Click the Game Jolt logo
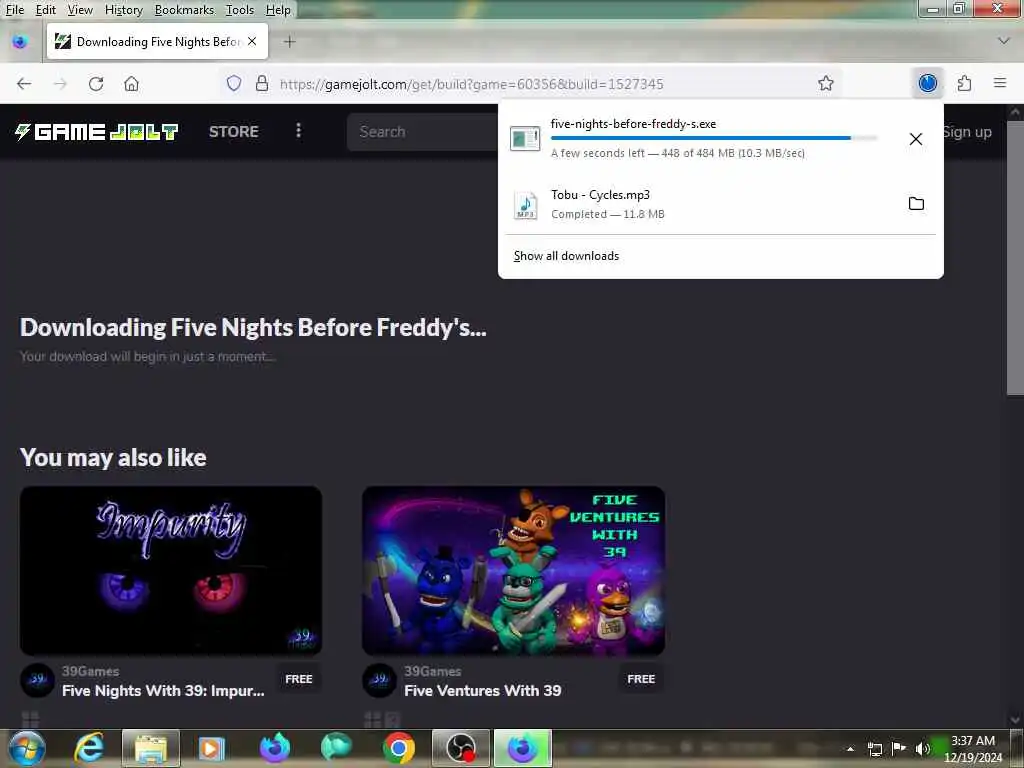The height and width of the screenshot is (768, 1024). (x=97, y=132)
